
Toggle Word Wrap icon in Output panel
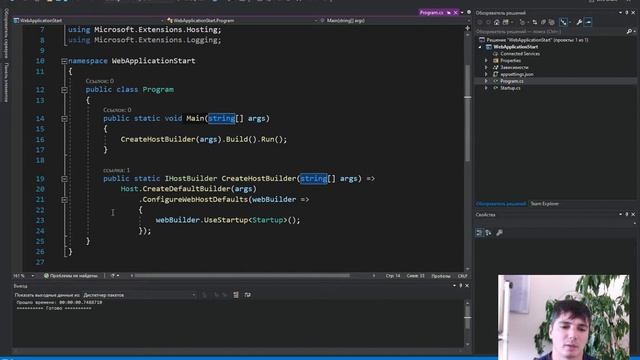coord(248,295)
